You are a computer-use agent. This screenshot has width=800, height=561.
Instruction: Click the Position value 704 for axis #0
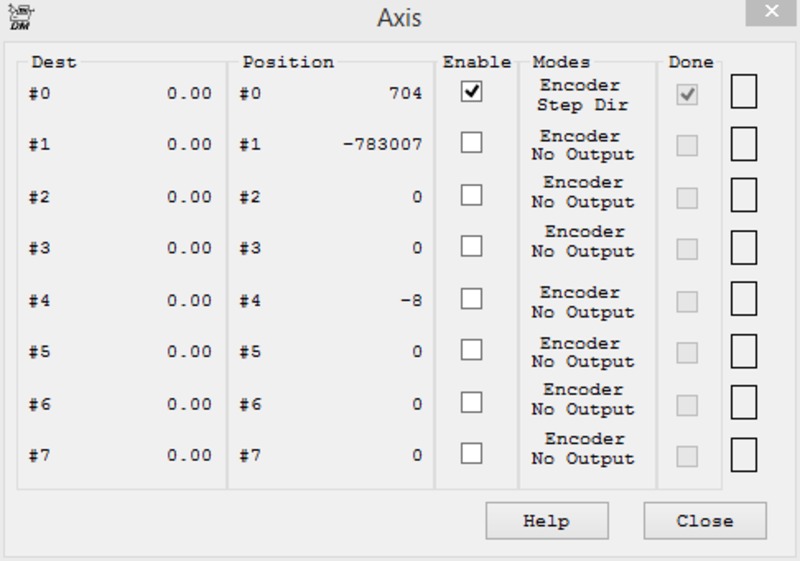point(404,93)
